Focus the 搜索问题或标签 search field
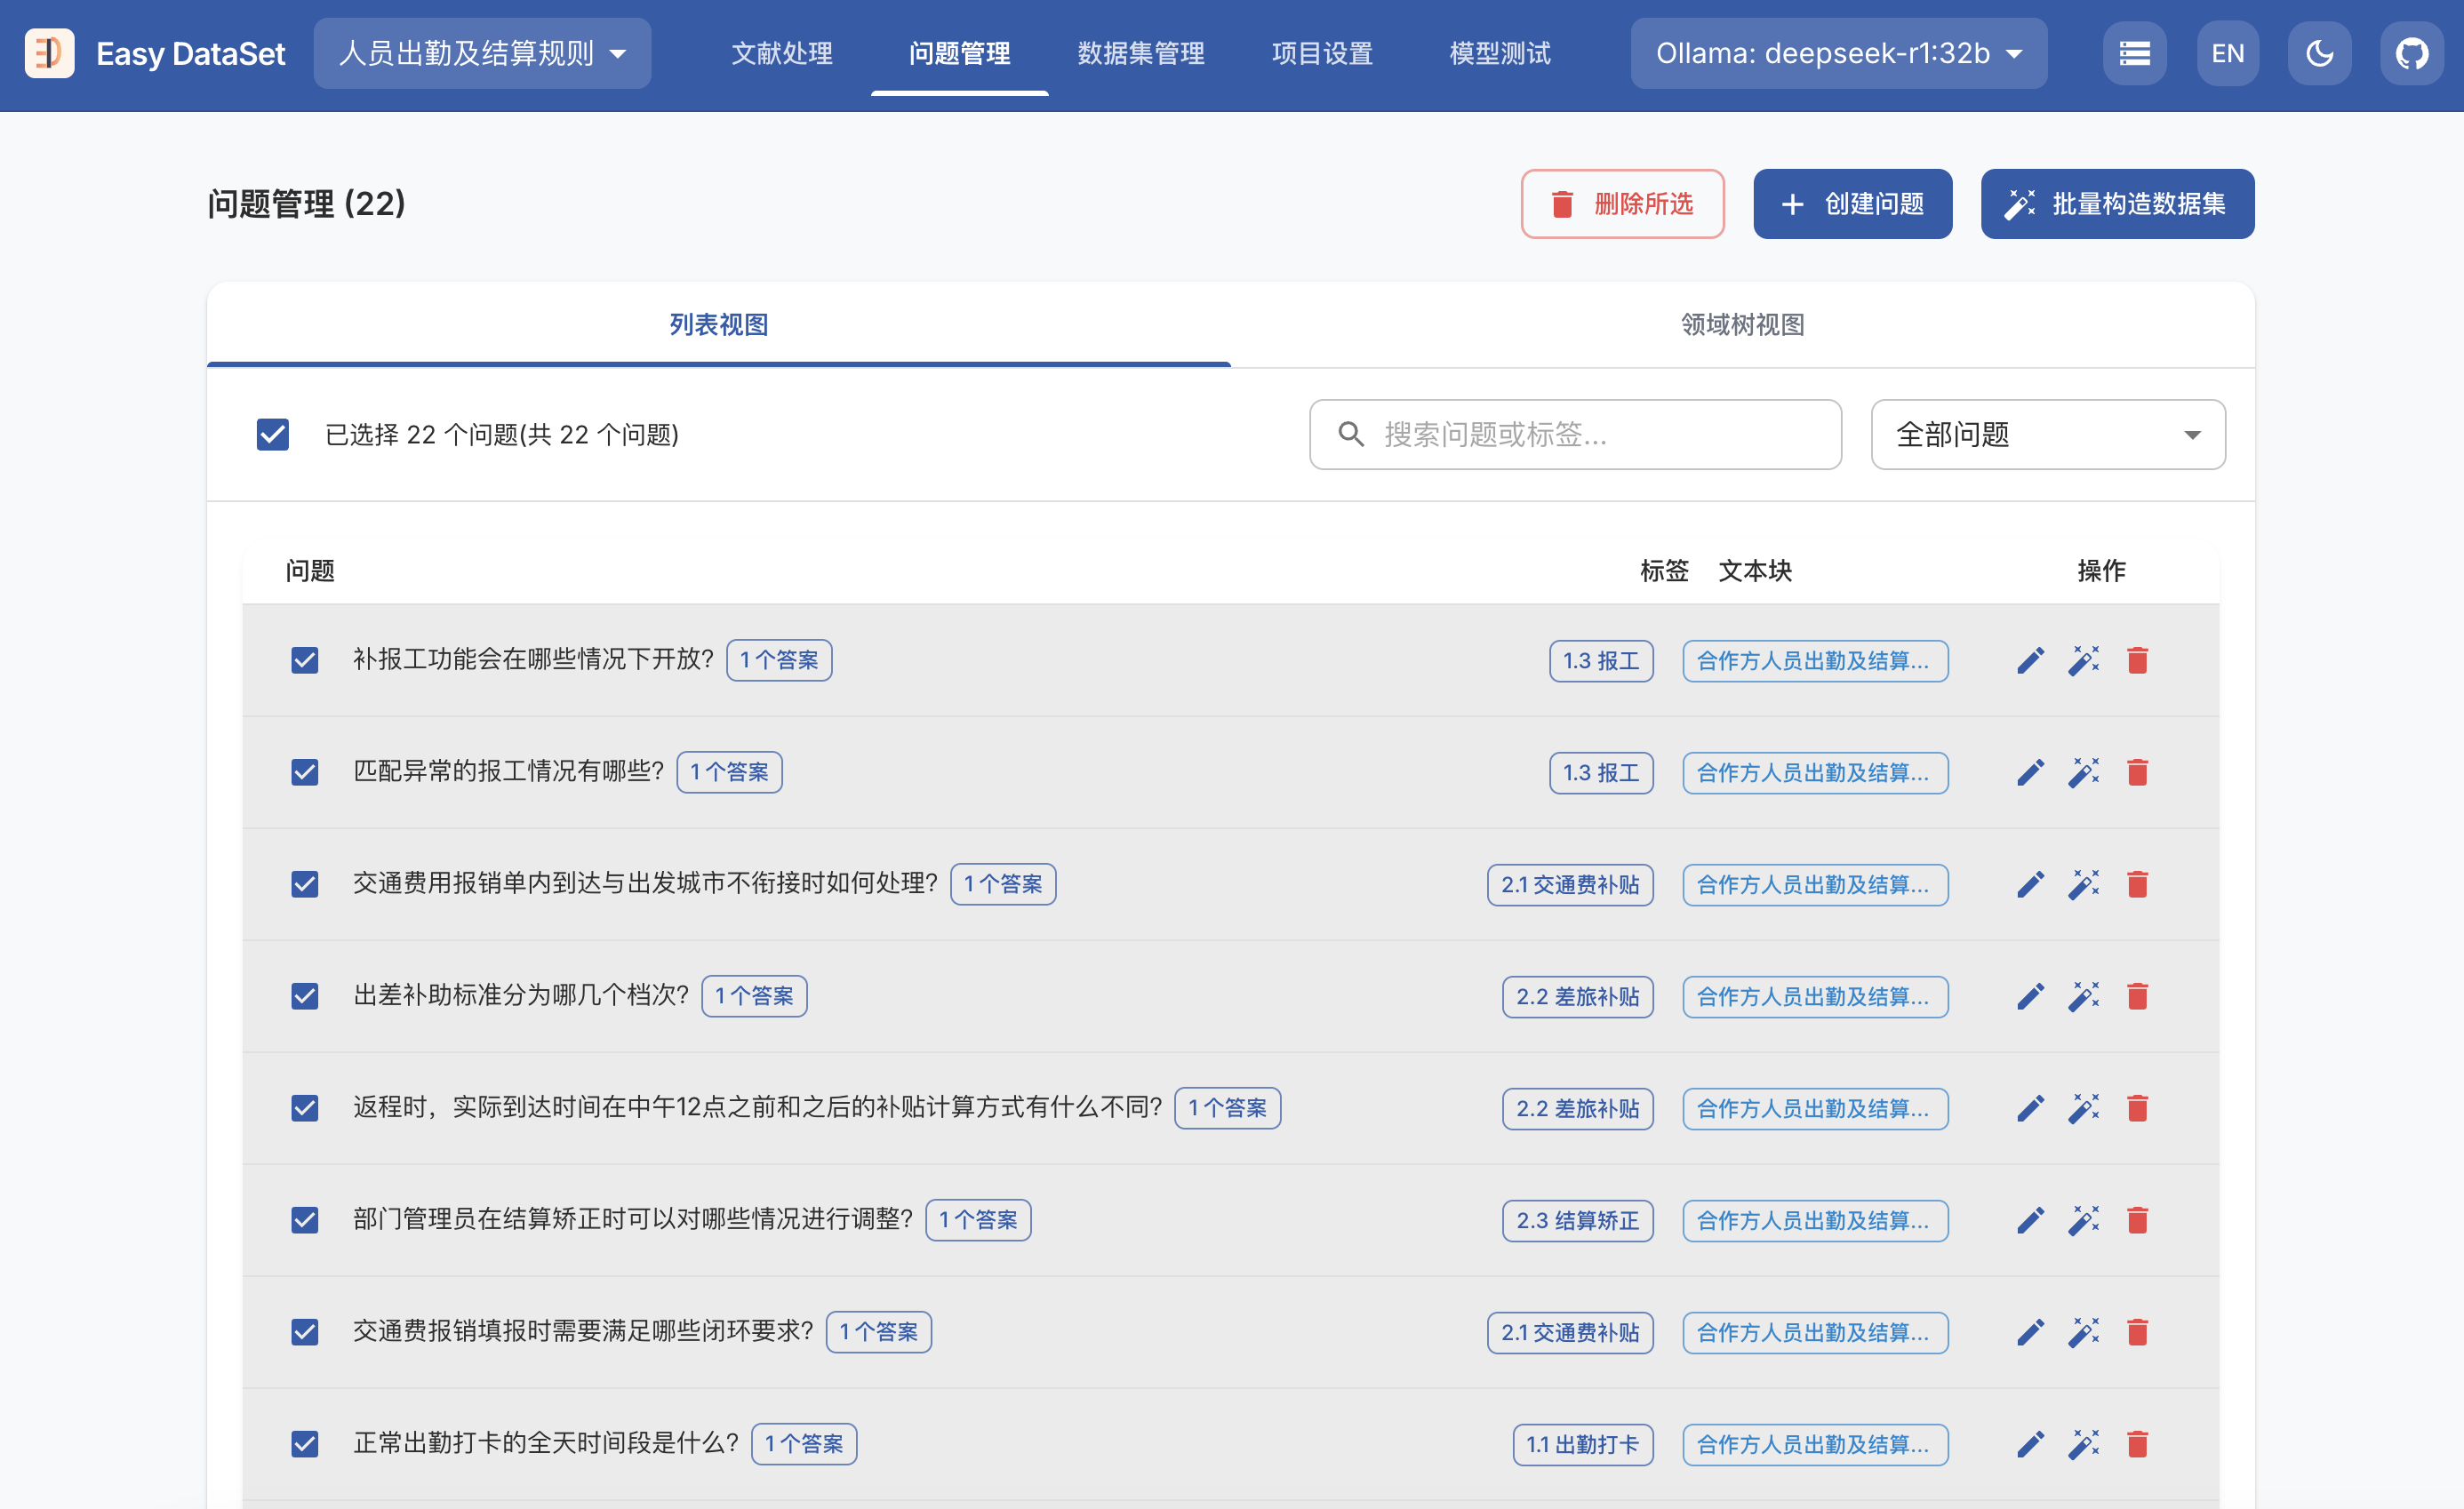This screenshot has height=1509, width=2464. [x=1590, y=434]
